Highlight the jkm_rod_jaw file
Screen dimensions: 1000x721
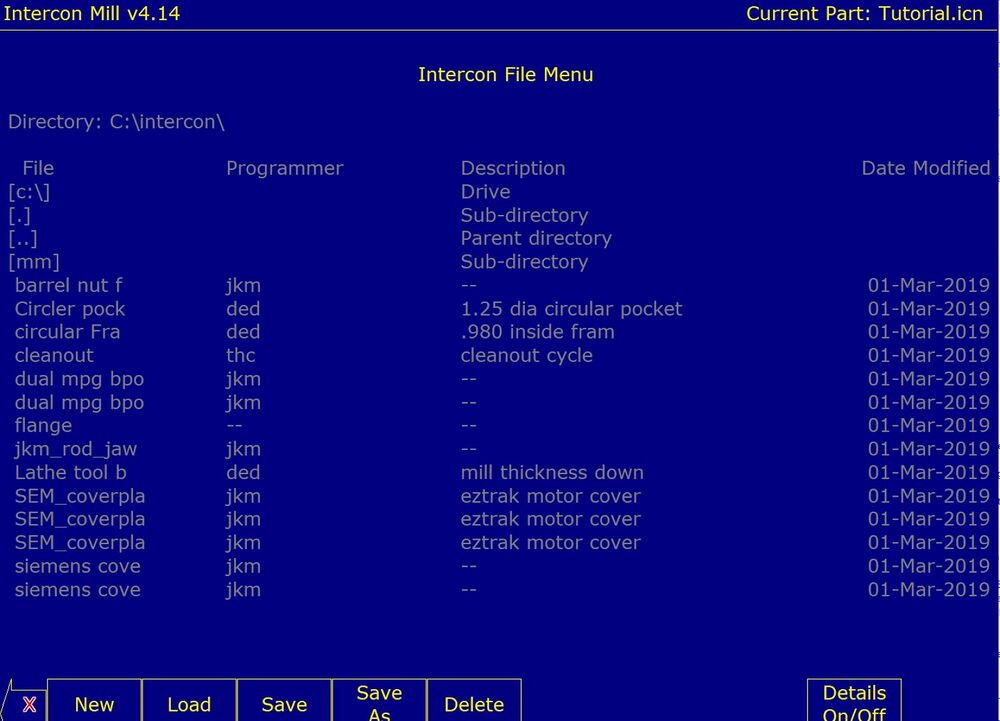[76, 449]
